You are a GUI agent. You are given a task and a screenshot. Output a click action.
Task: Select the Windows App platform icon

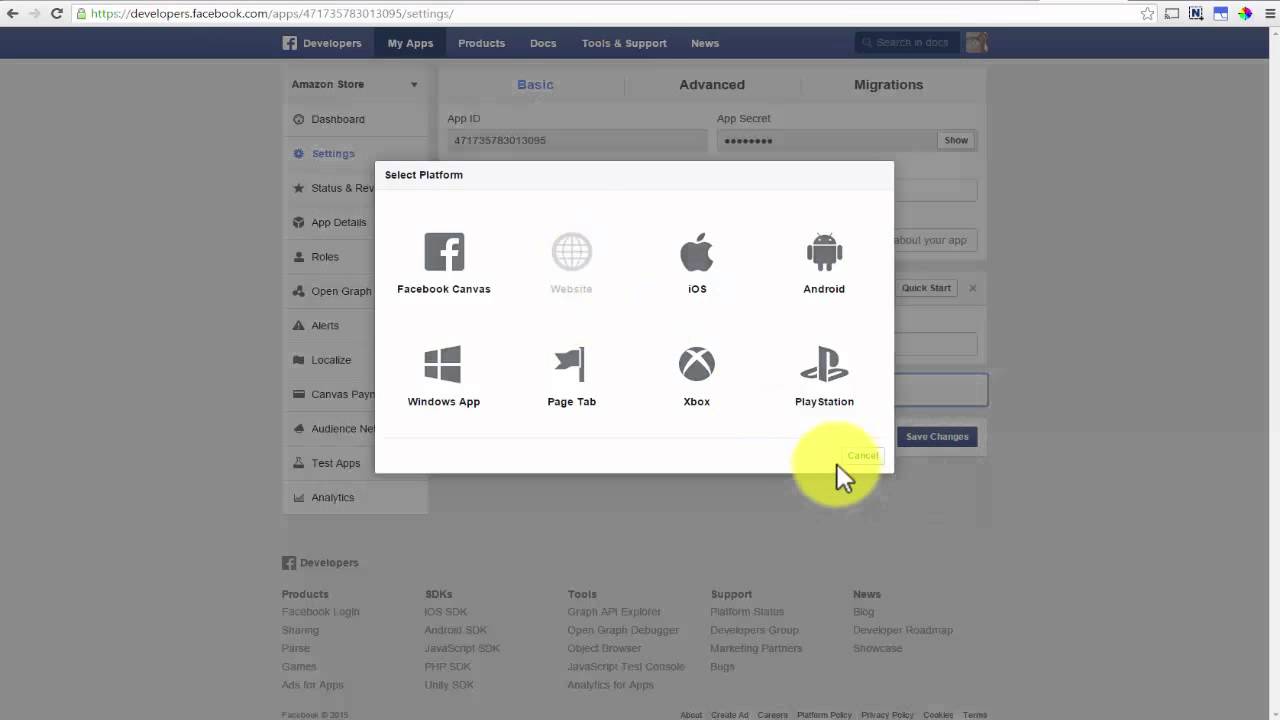point(443,364)
